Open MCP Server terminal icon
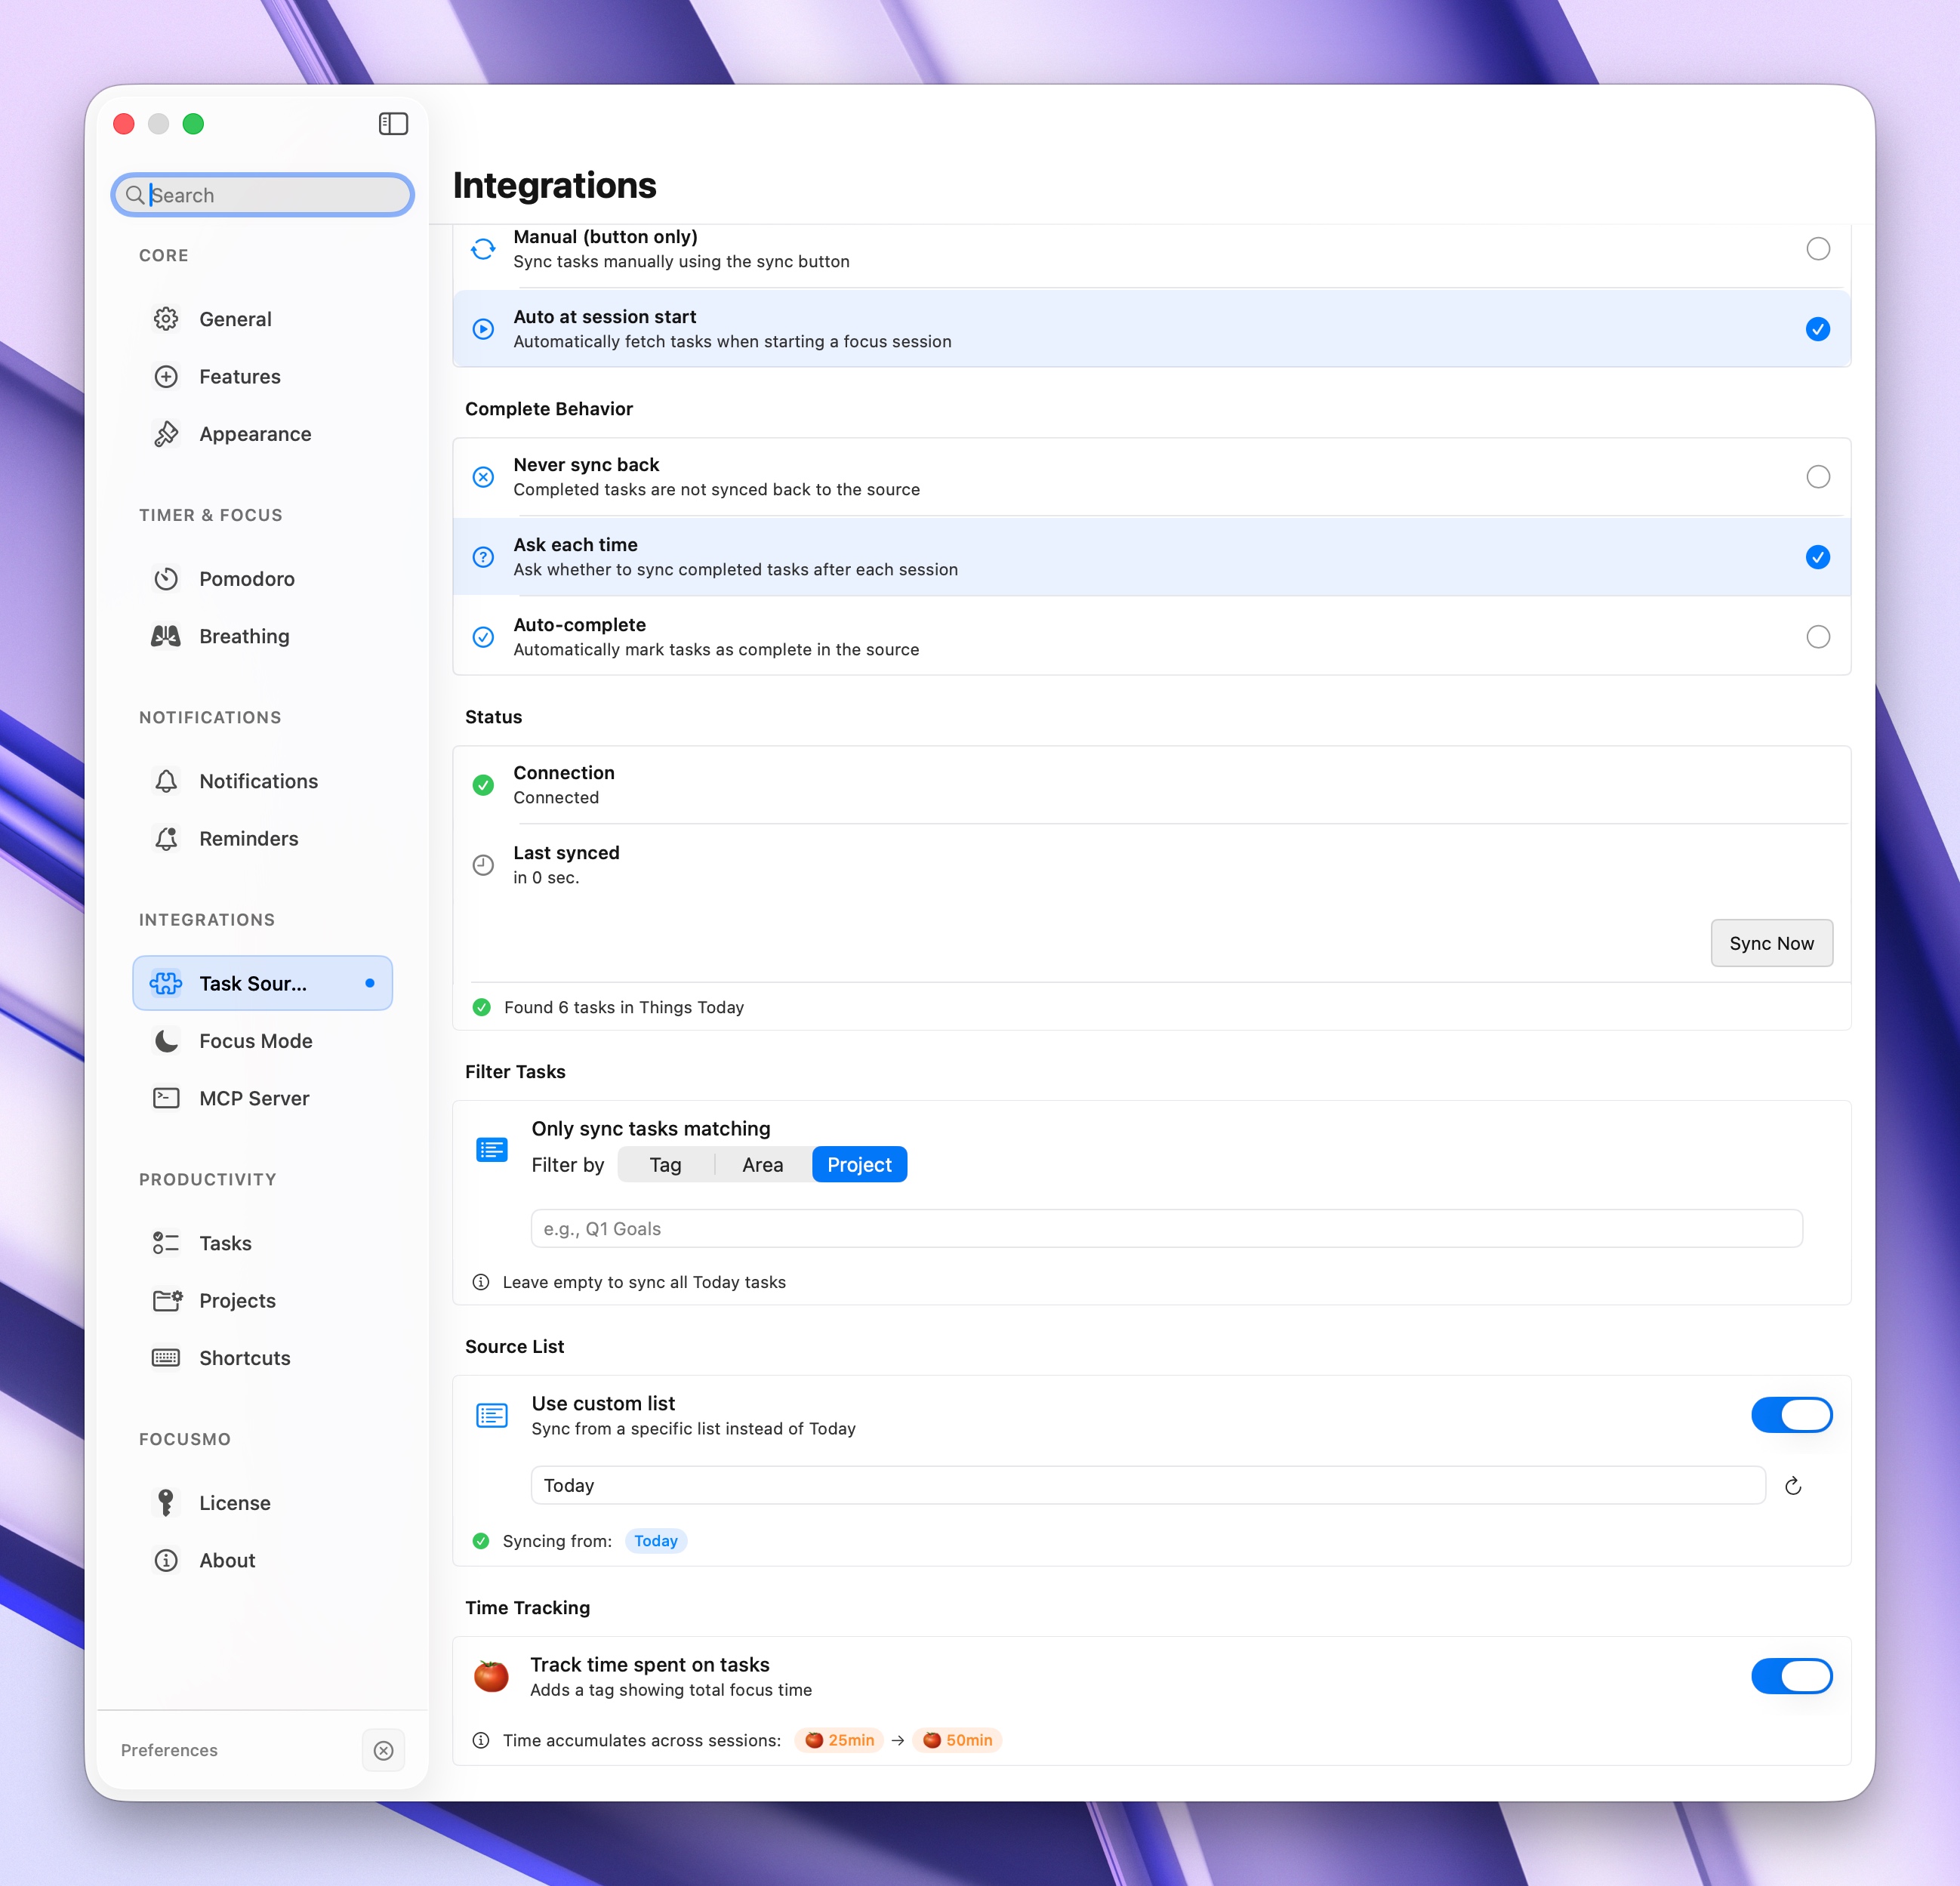This screenshot has height=1886, width=1960. tap(166, 1098)
